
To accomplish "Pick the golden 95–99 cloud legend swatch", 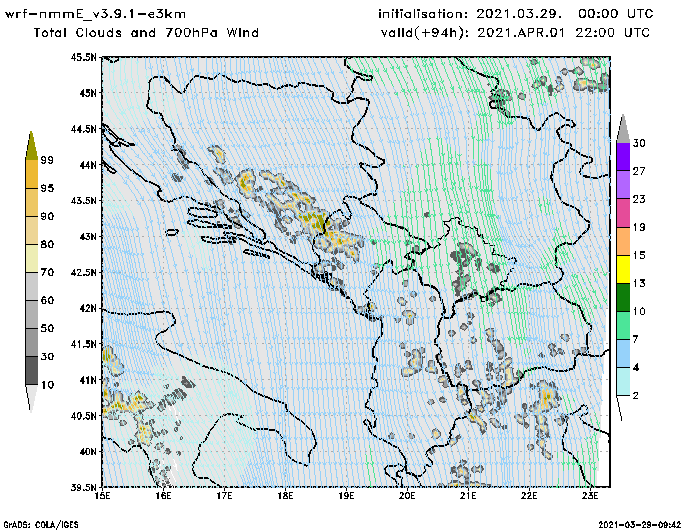I will [32, 174].
